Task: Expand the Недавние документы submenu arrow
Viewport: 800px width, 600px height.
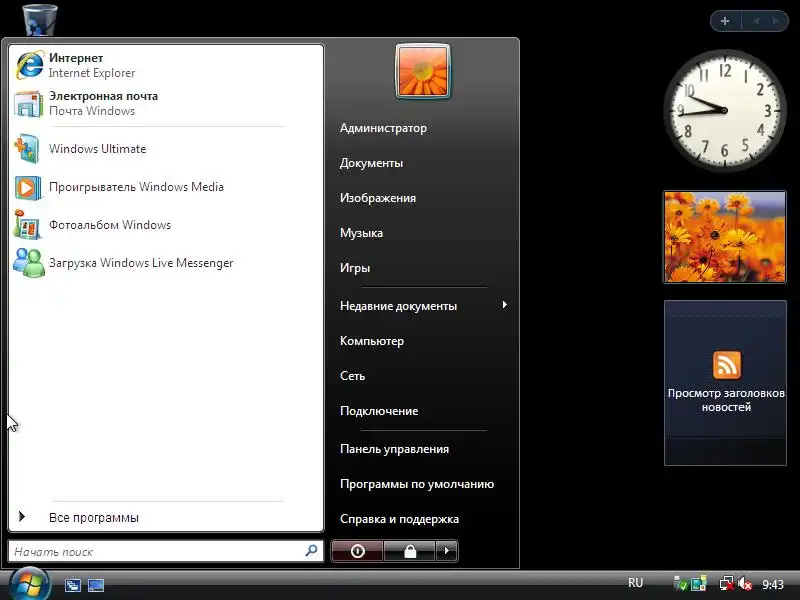Action: coord(505,305)
